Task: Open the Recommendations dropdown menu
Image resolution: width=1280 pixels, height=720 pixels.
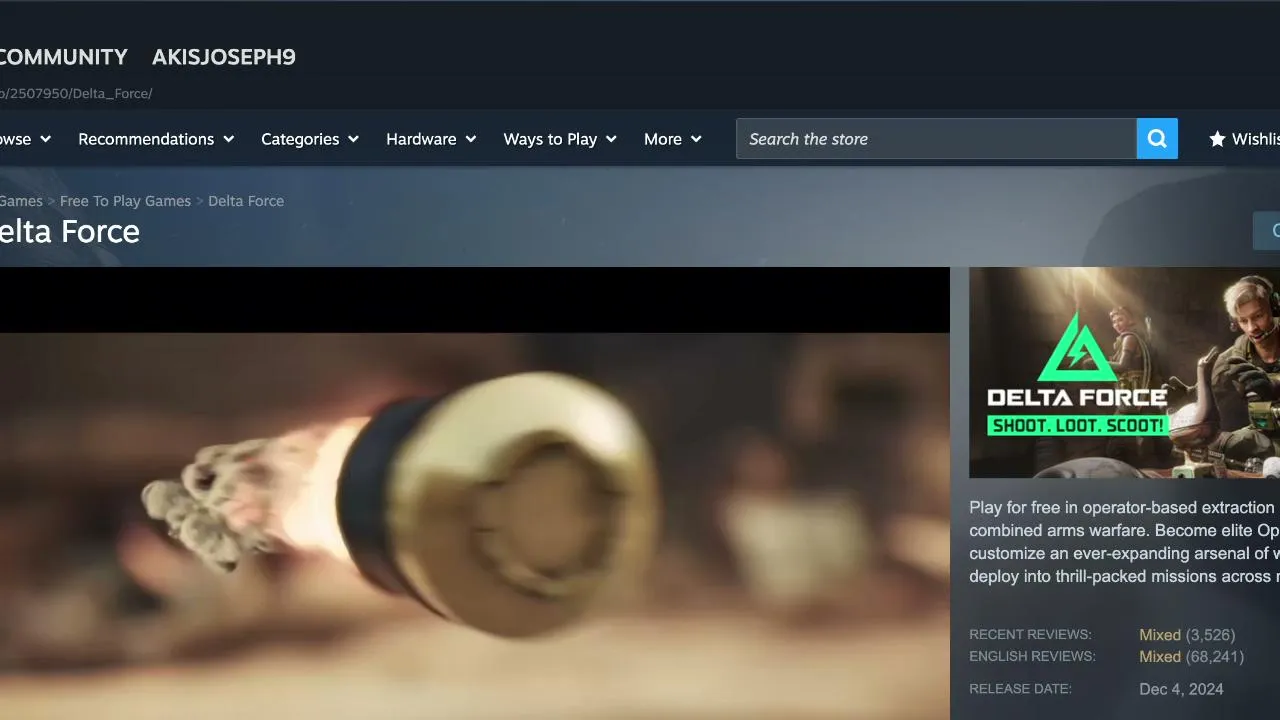Action: (x=156, y=139)
